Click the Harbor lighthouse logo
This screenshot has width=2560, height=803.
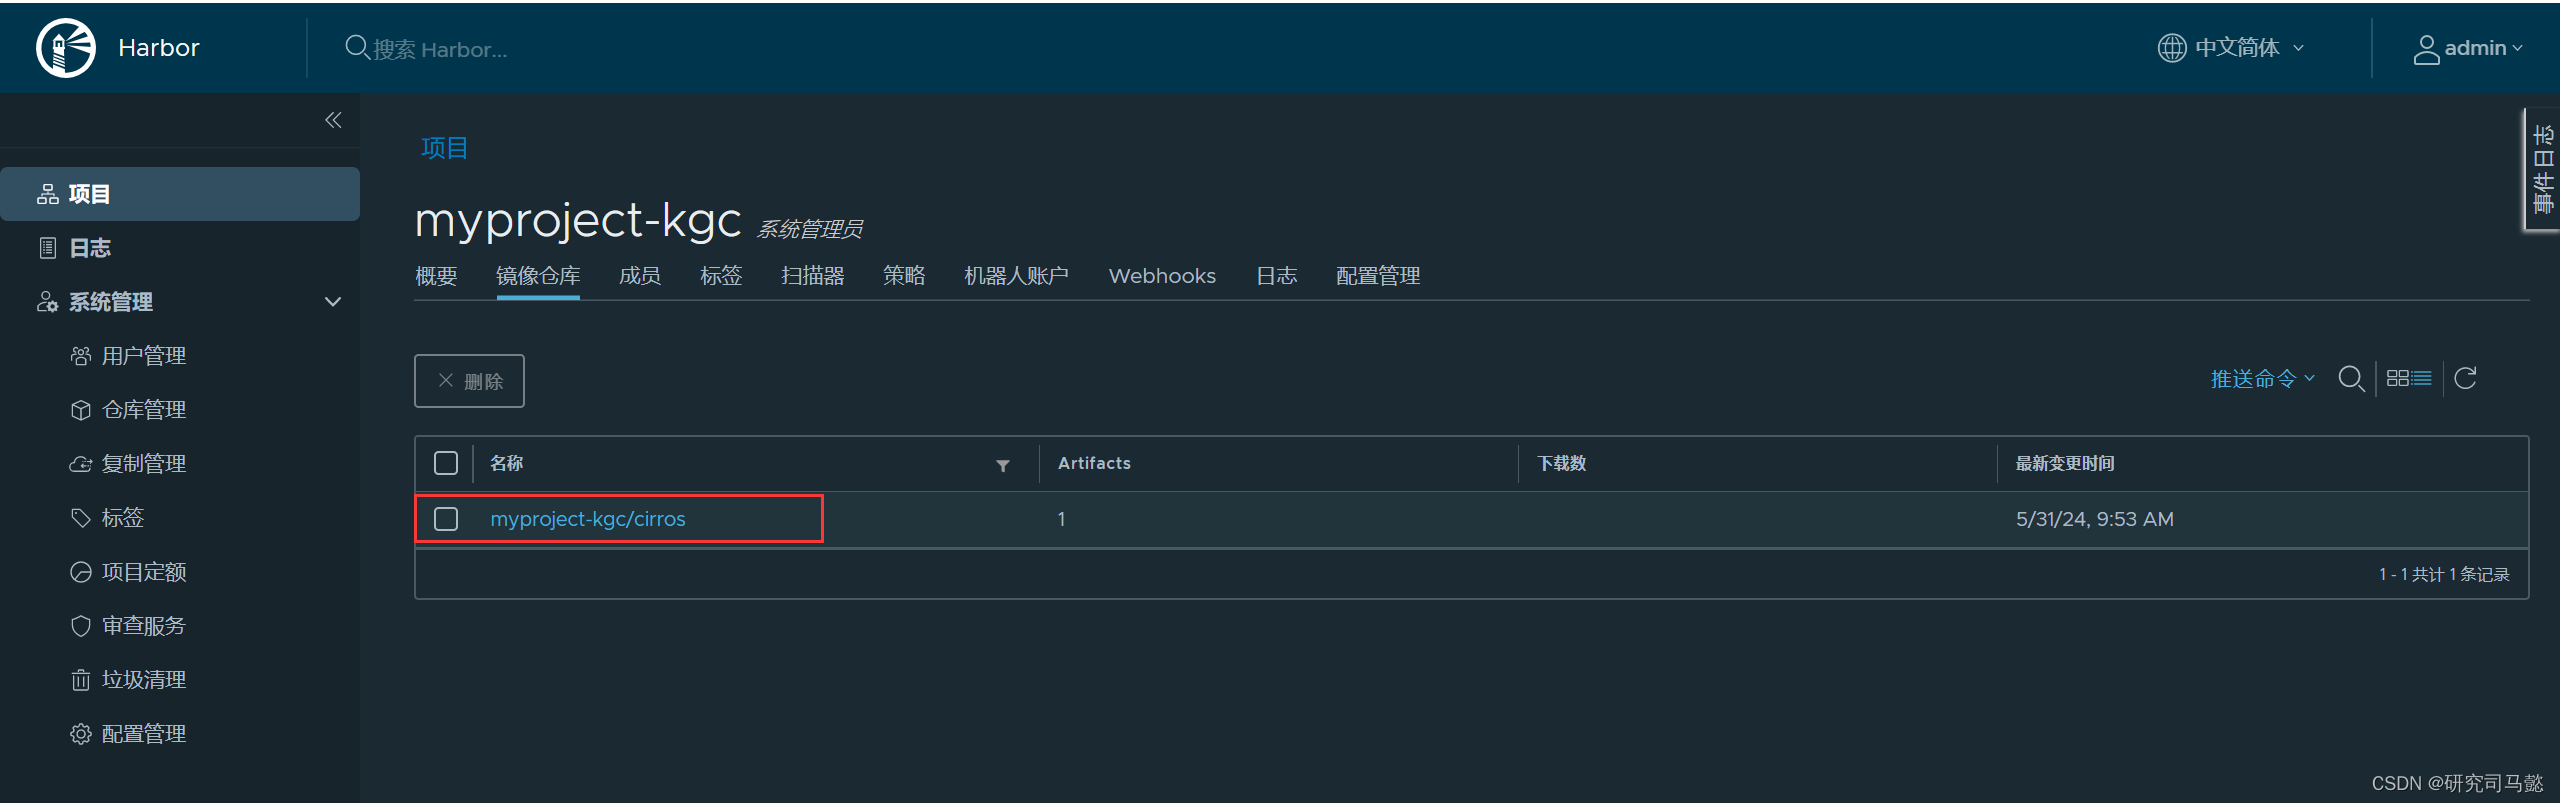66,48
